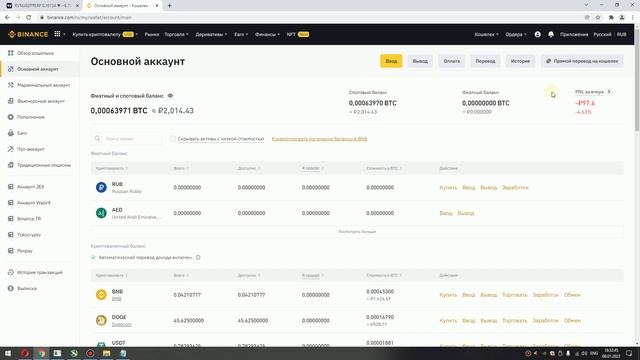Open the NFT menu item
This screenshot has height=360, width=640.
tap(298, 34)
